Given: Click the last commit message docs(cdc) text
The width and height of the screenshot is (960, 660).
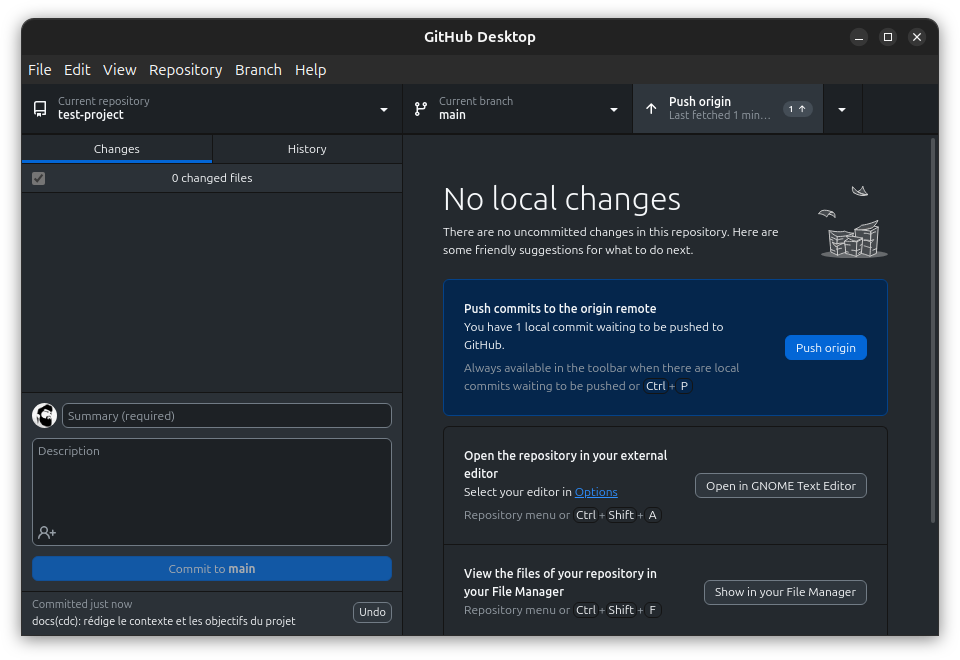Looking at the screenshot, I should [x=163, y=621].
